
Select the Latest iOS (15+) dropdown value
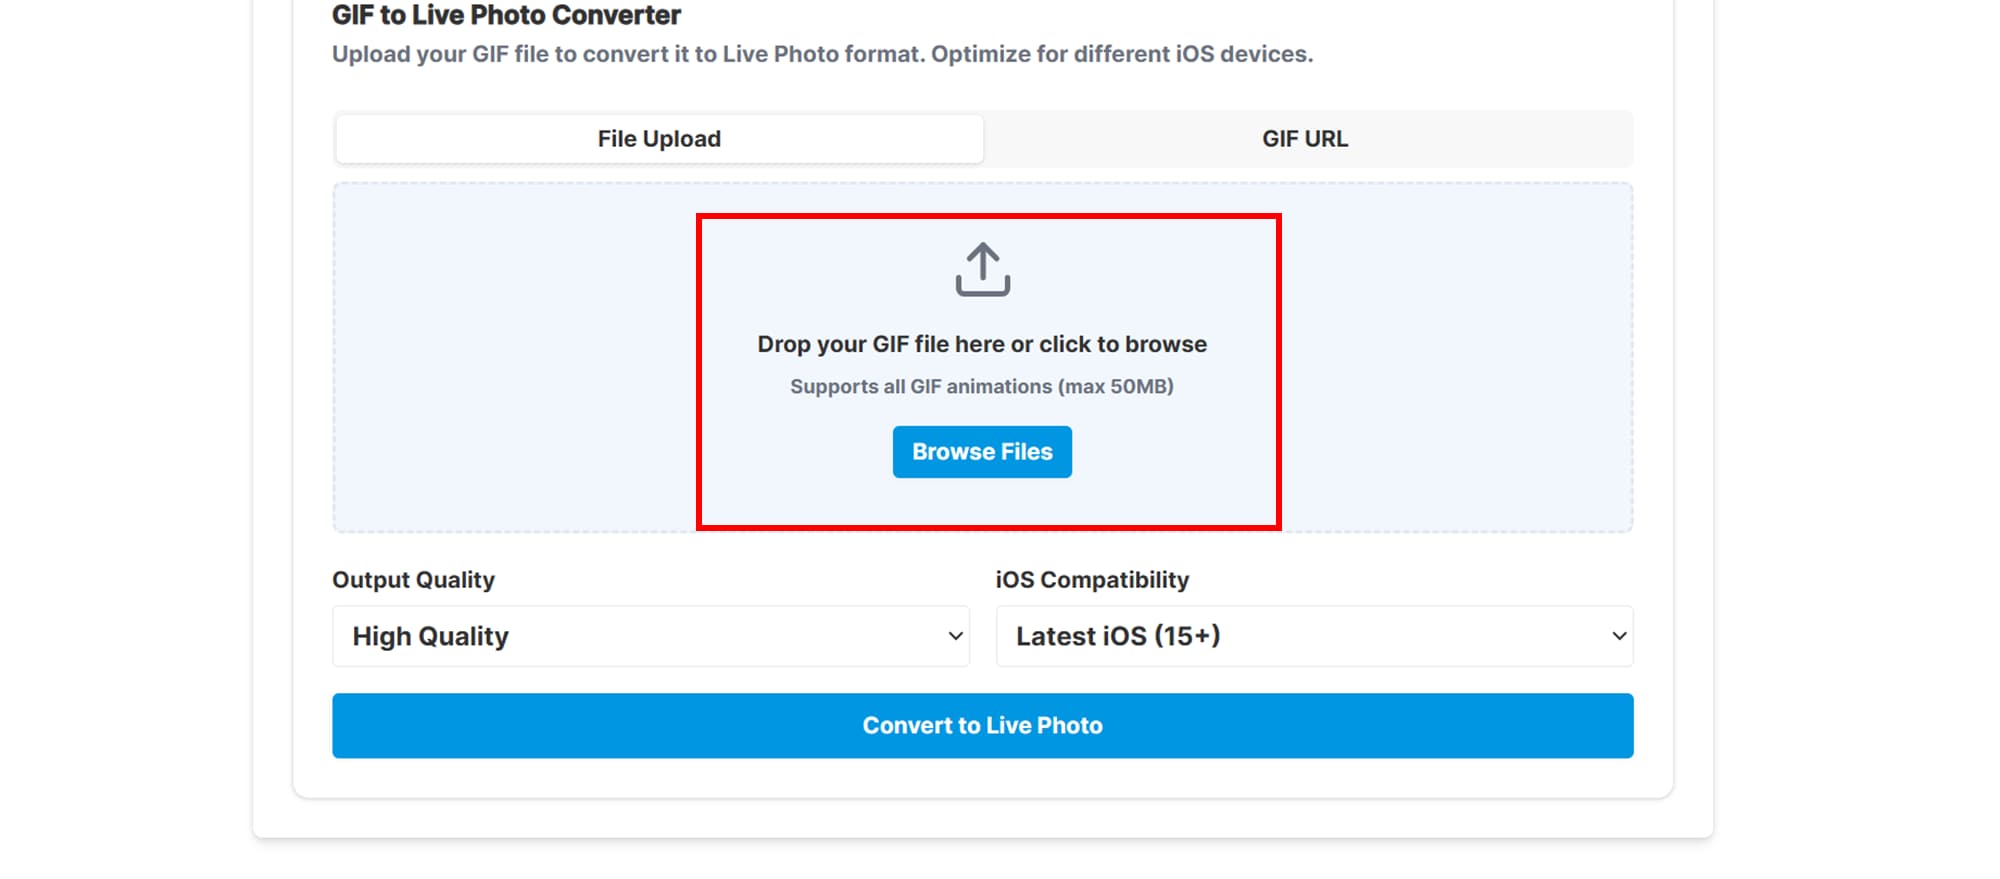click(1118, 637)
